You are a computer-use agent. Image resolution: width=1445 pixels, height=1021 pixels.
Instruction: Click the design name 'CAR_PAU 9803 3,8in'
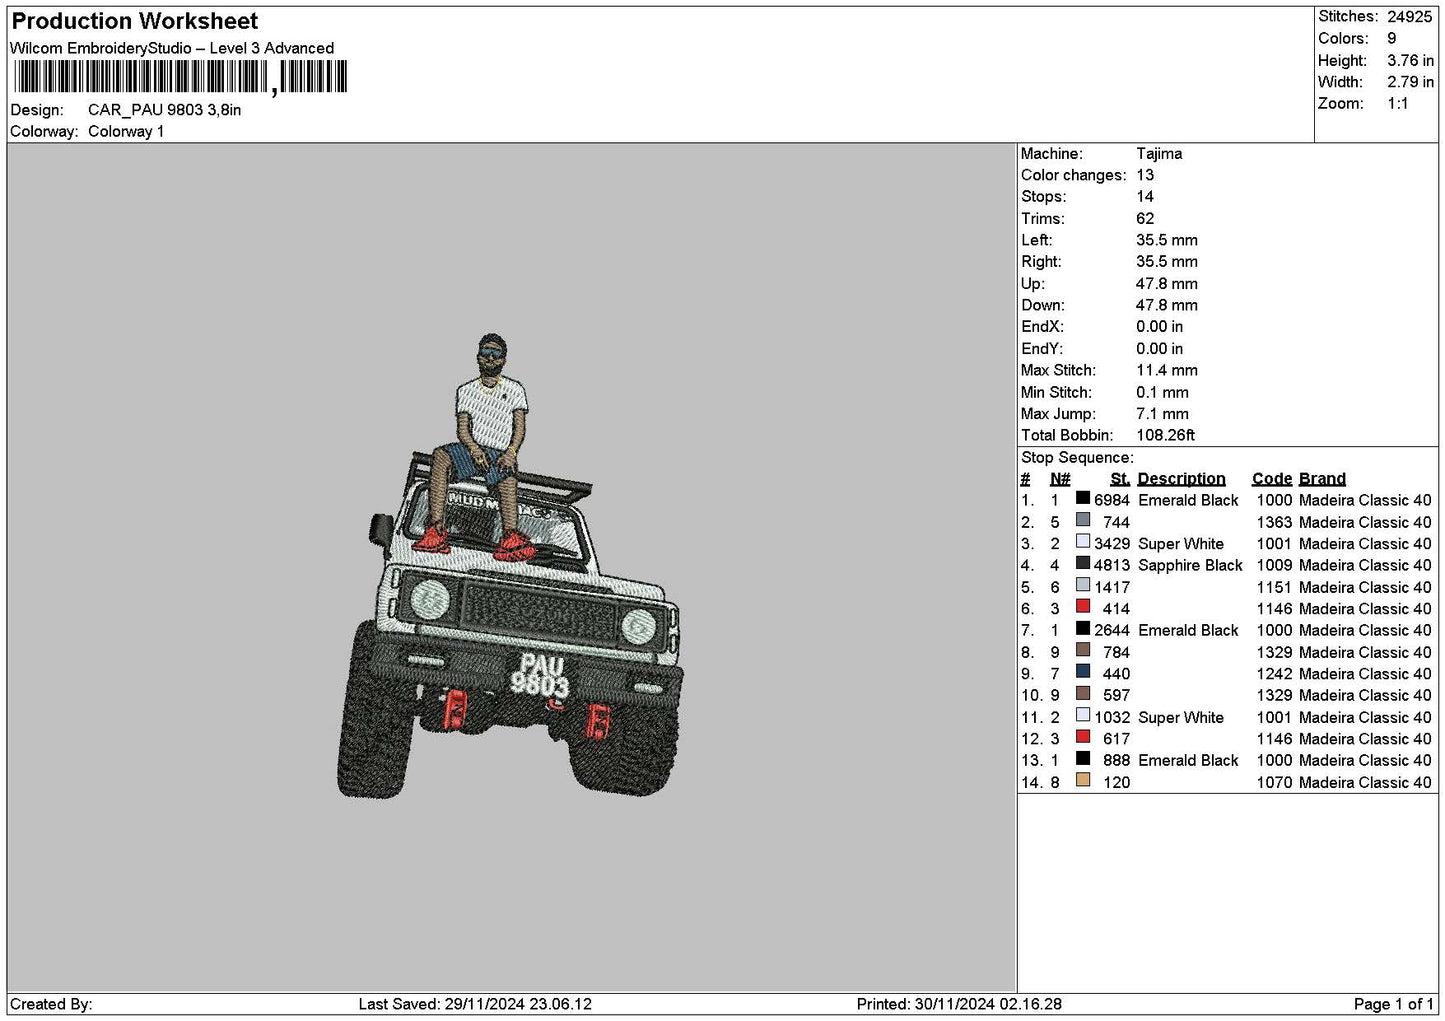click(x=164, y=110)
